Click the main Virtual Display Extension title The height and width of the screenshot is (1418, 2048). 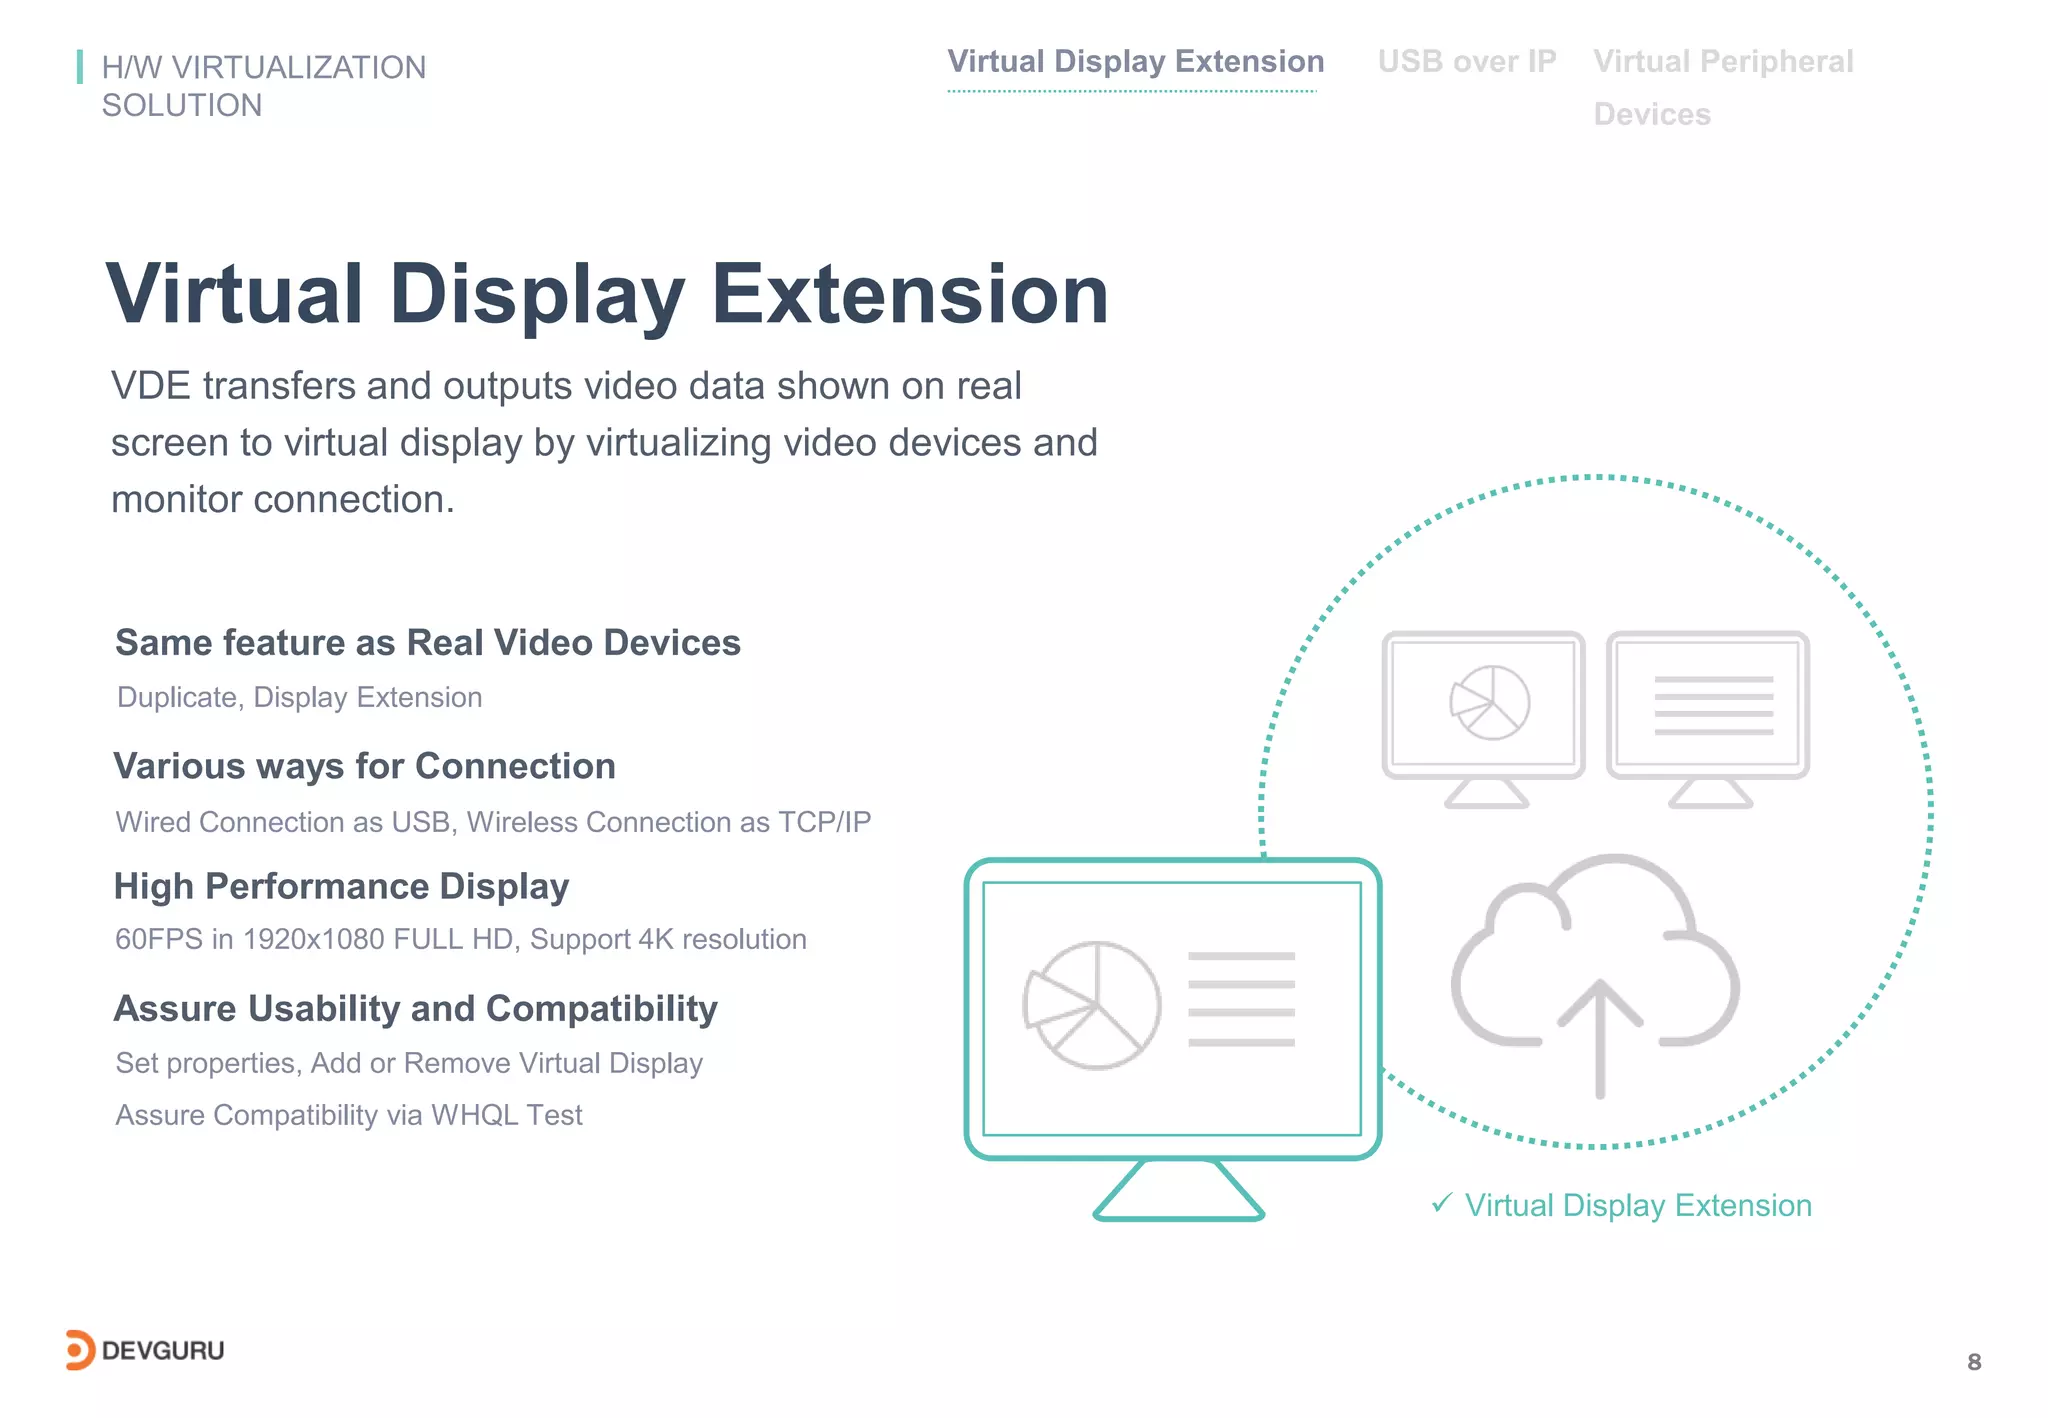(607, 294)
